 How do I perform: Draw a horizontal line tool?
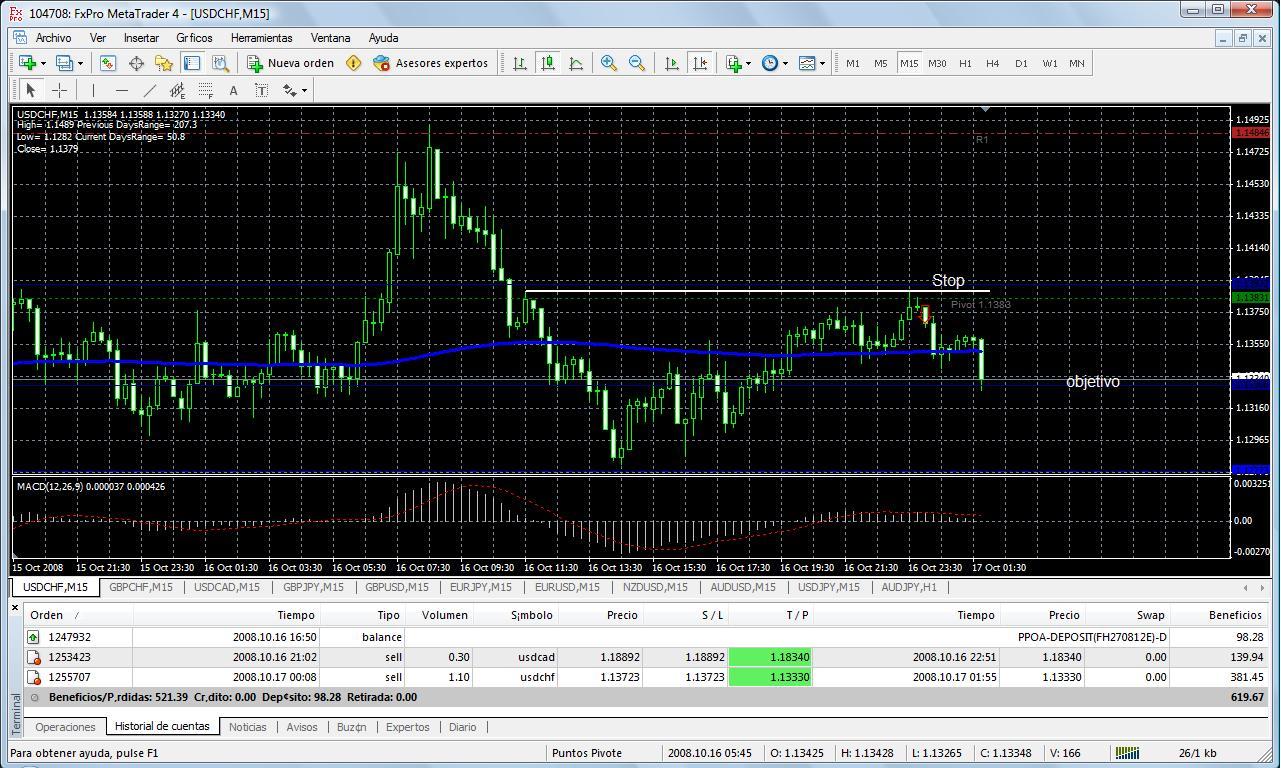(x=121, y=90)
